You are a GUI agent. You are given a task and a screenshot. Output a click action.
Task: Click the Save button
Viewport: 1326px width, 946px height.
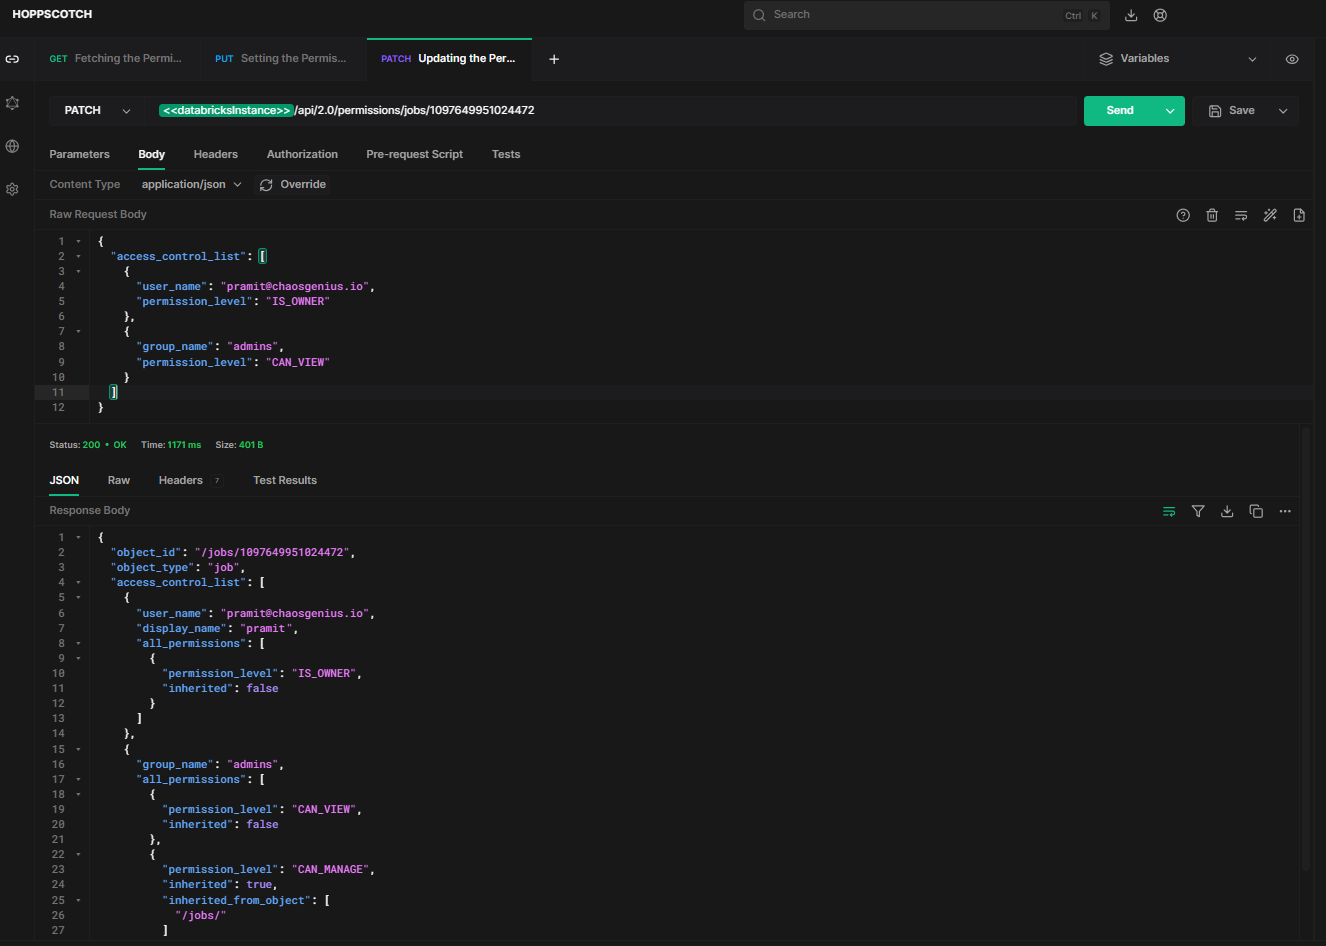tap(1232, 111)
